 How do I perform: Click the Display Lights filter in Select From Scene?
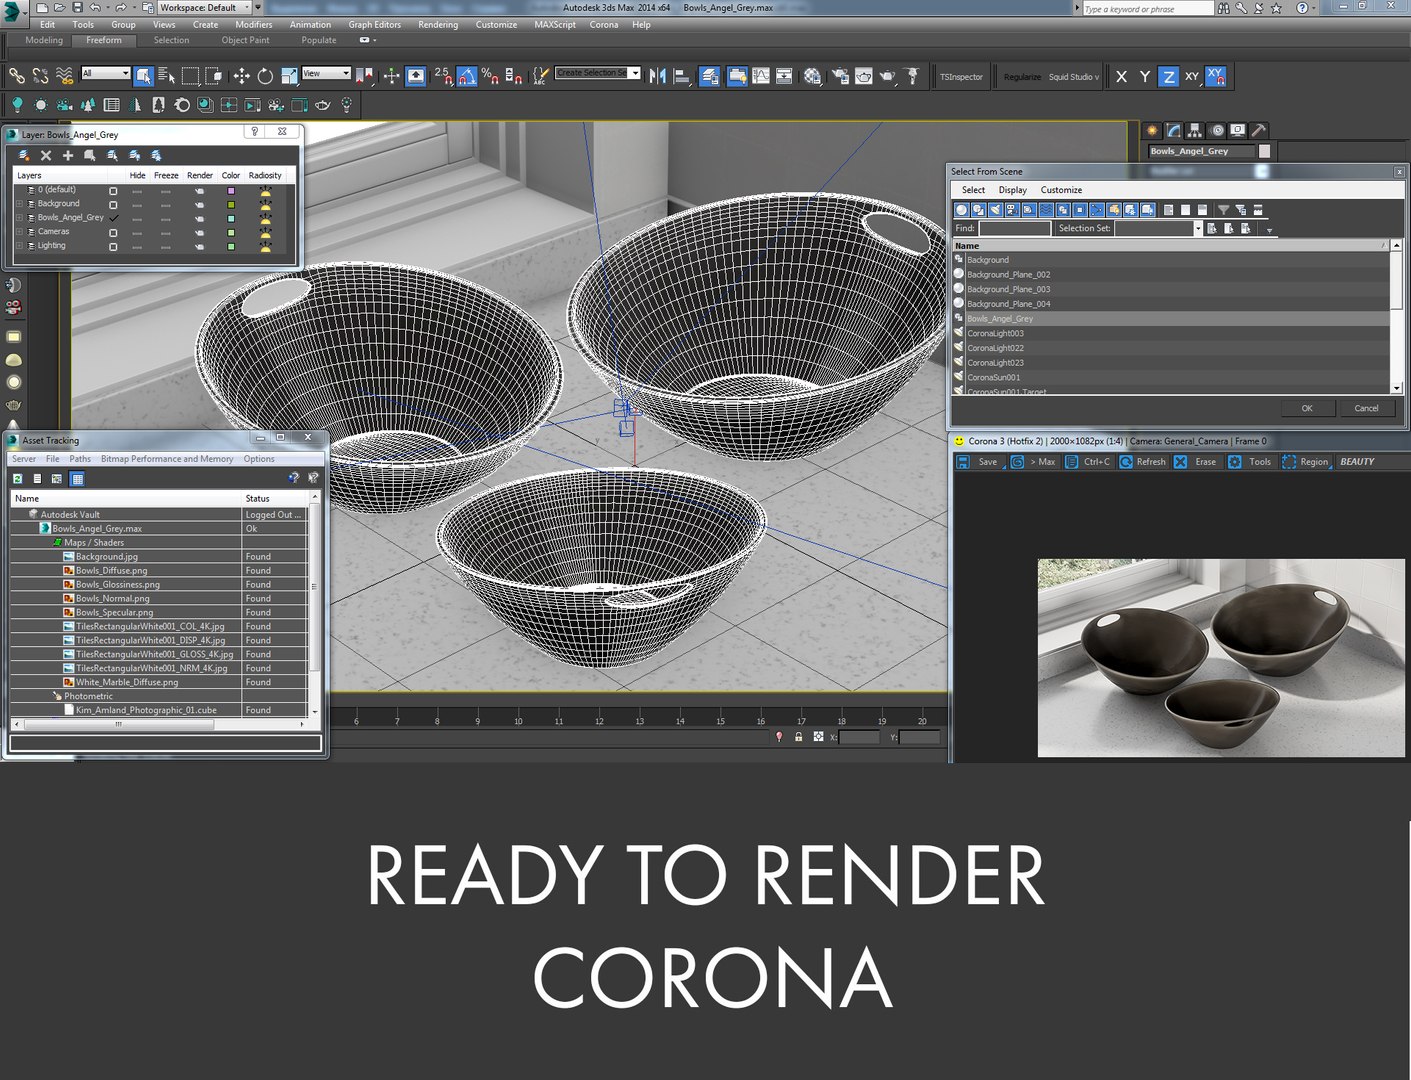(x=995, y=210)
